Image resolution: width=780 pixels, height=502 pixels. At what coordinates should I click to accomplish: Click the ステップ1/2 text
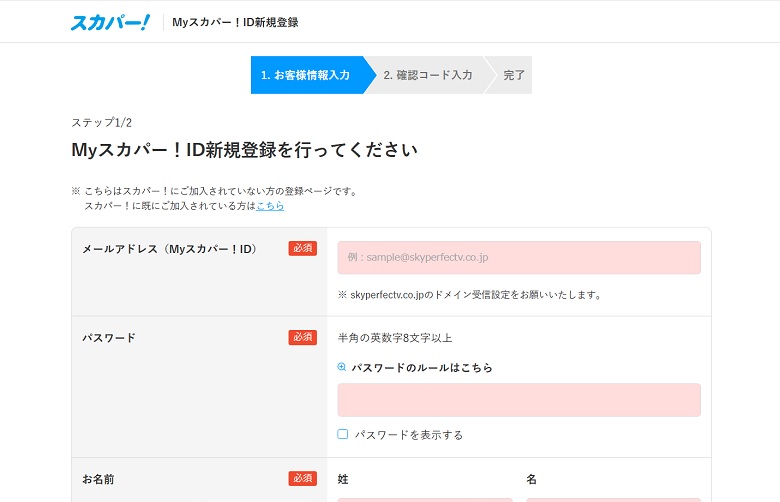(101, 122)
